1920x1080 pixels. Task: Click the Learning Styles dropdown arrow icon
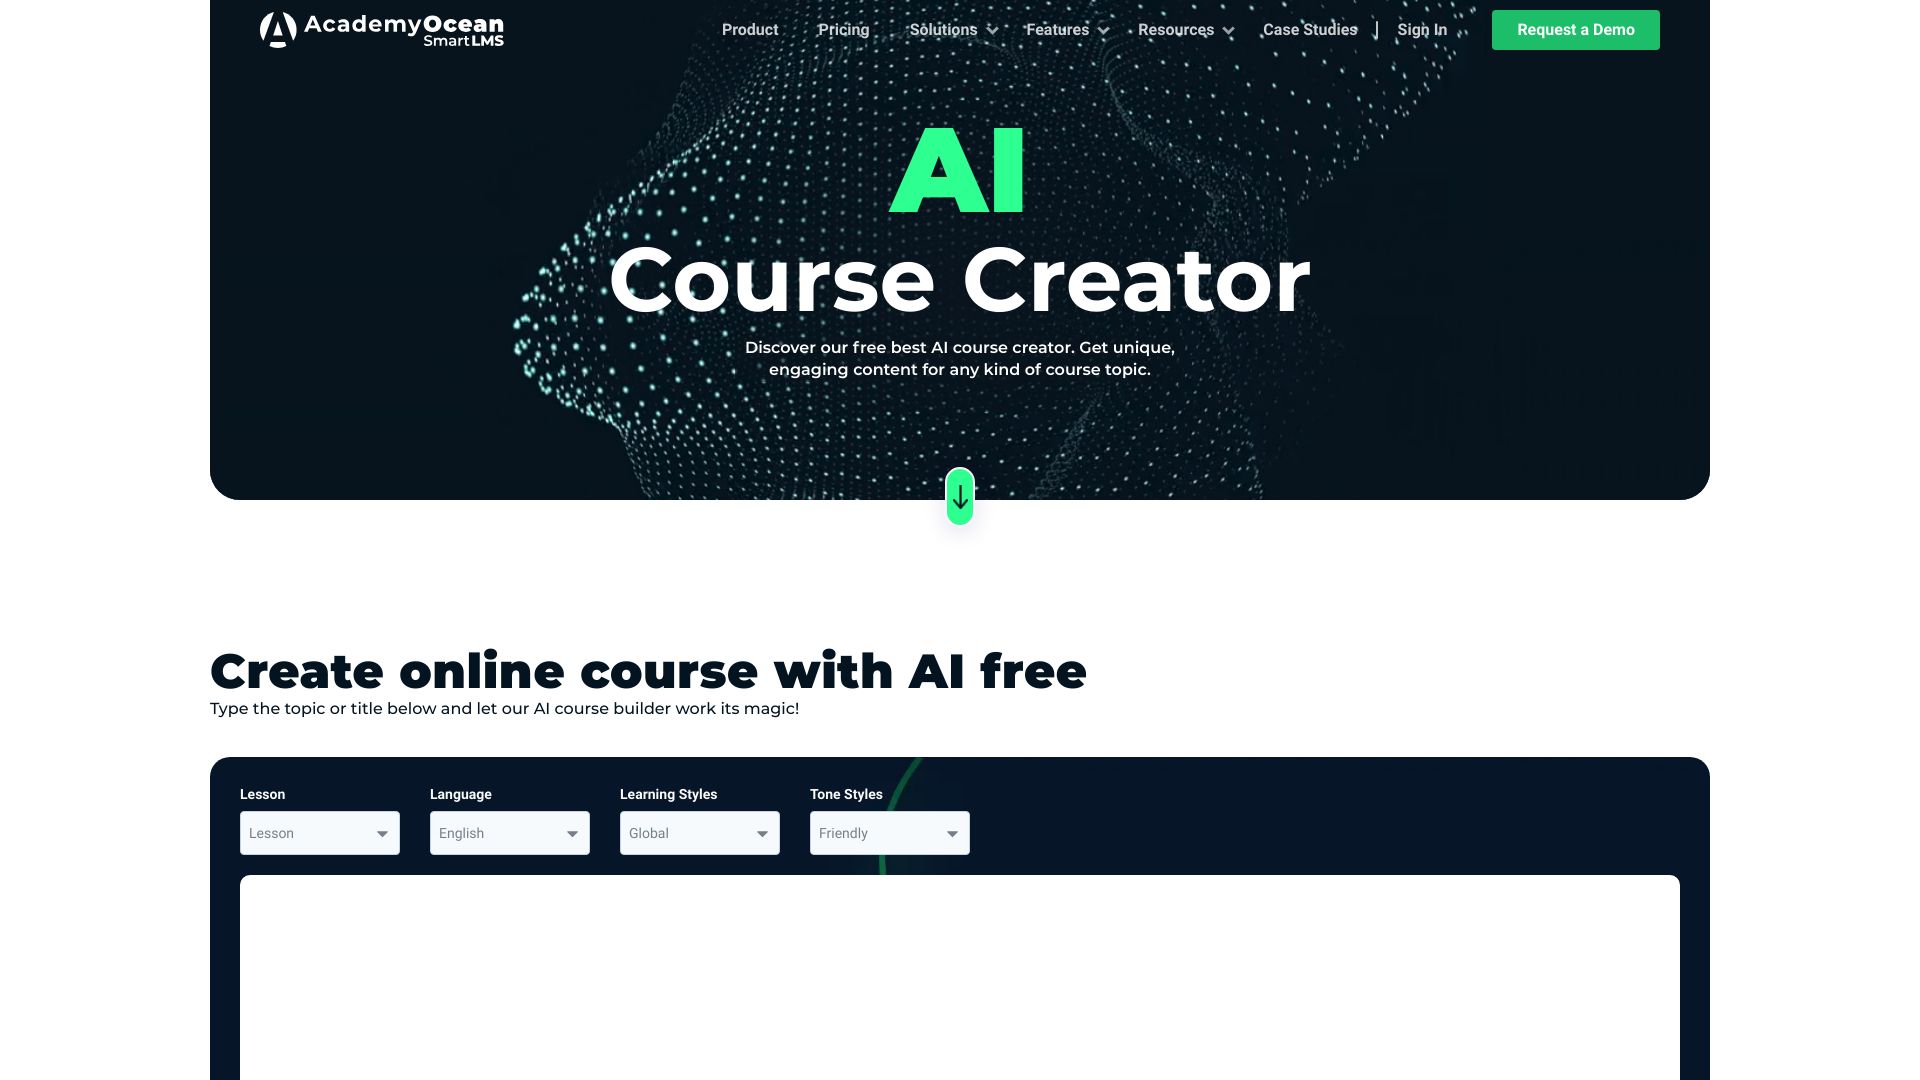click(x=761, y=832)
